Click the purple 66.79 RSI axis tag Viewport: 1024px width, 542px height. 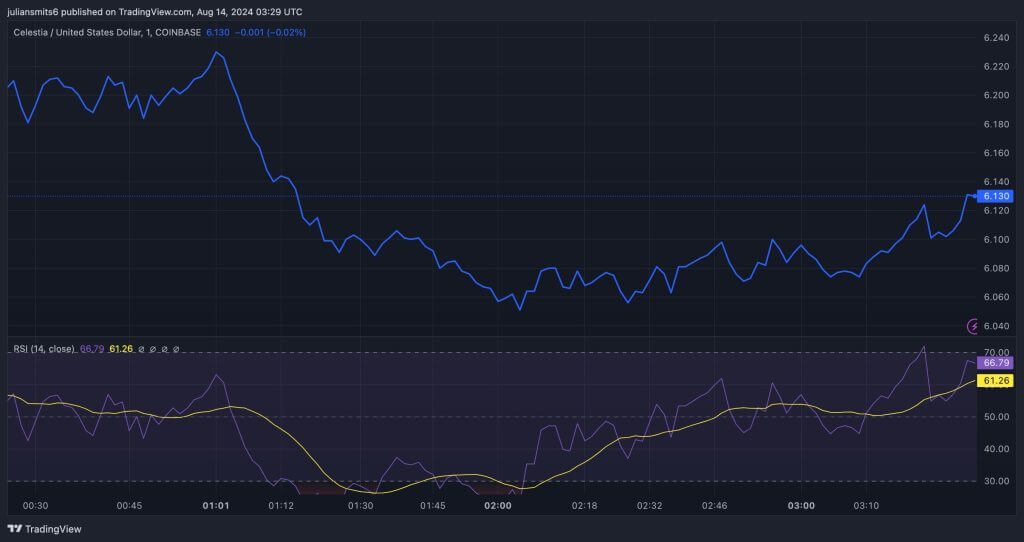(x=995, y=362)
